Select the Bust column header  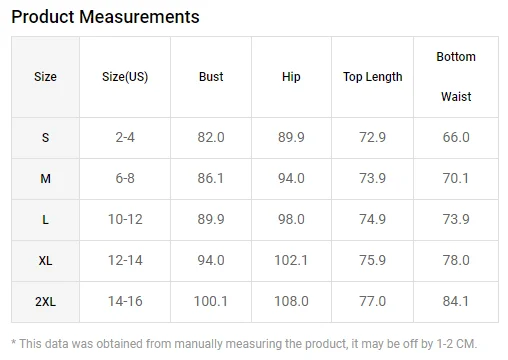211,77
